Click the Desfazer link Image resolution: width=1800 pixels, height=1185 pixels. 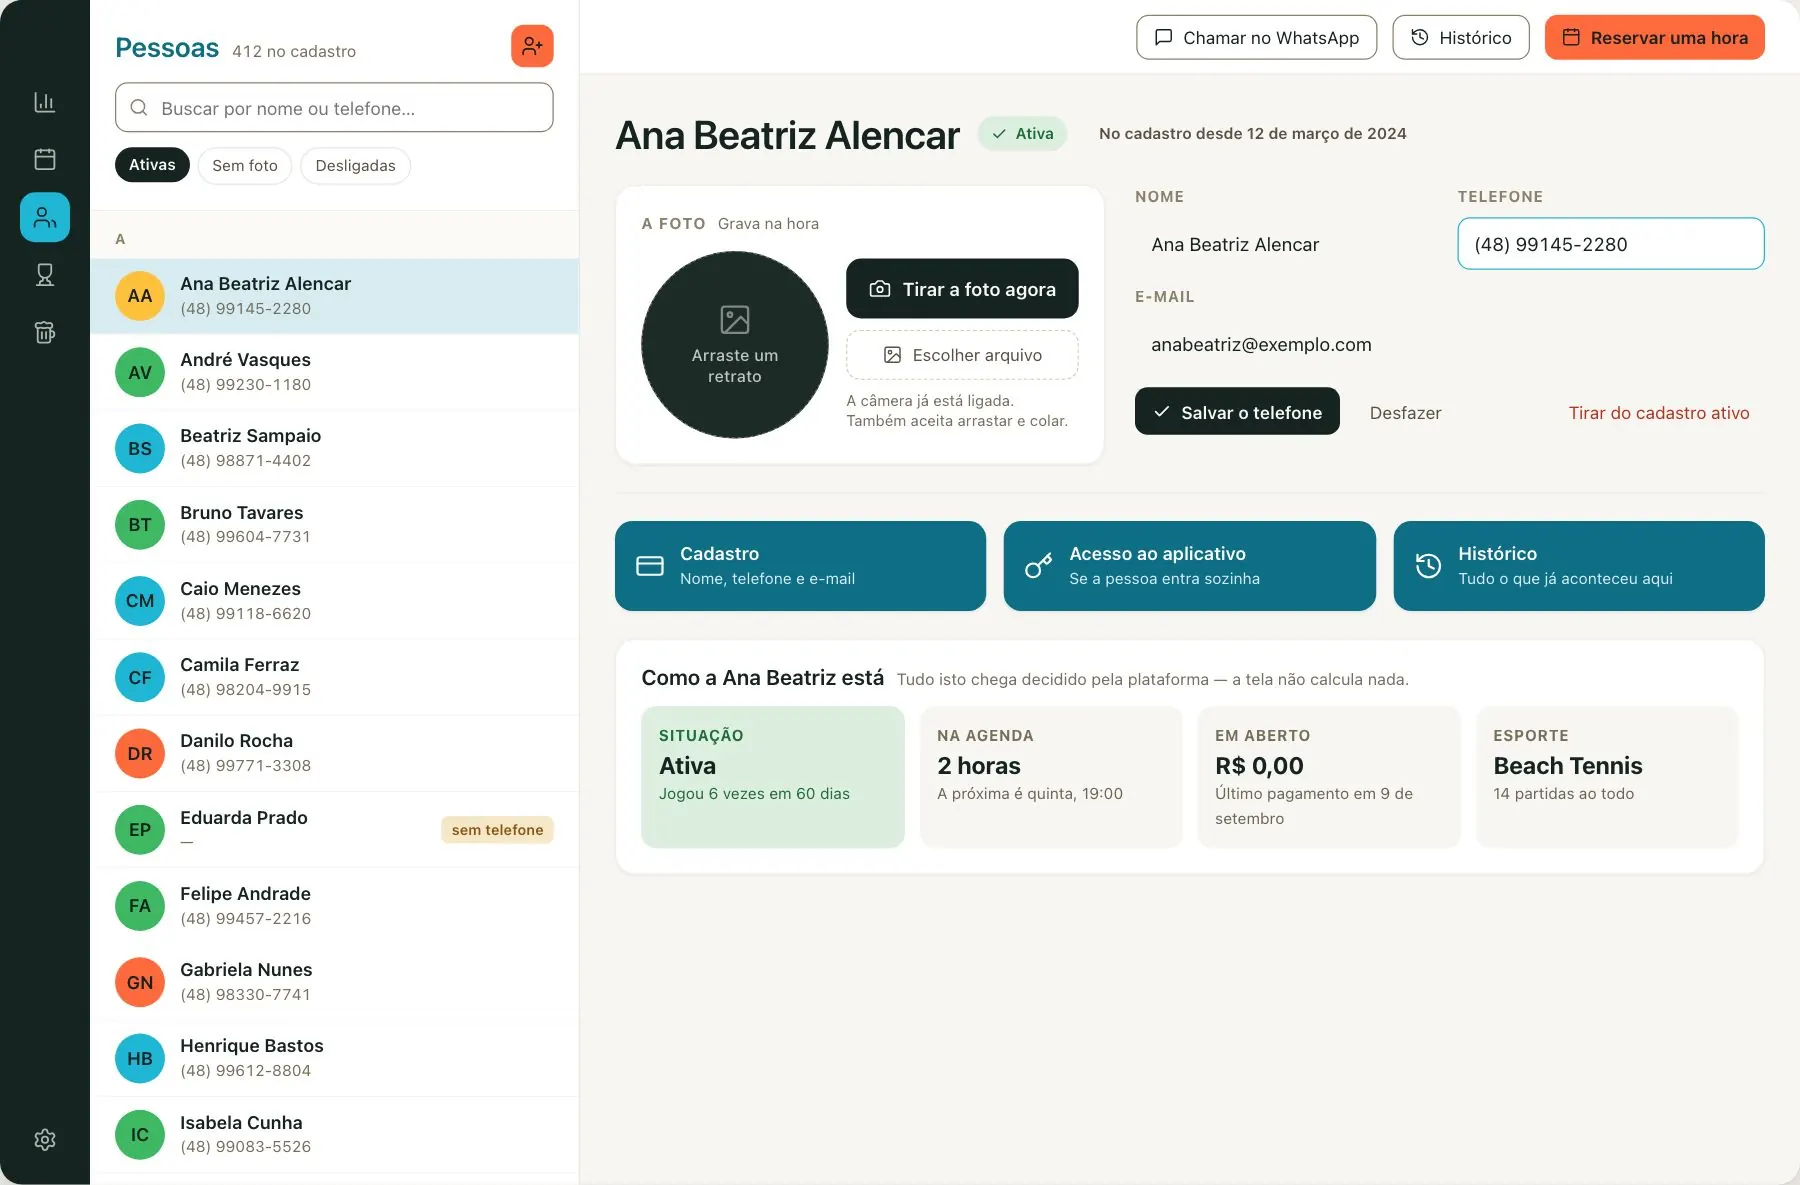tap(1405, 413)
